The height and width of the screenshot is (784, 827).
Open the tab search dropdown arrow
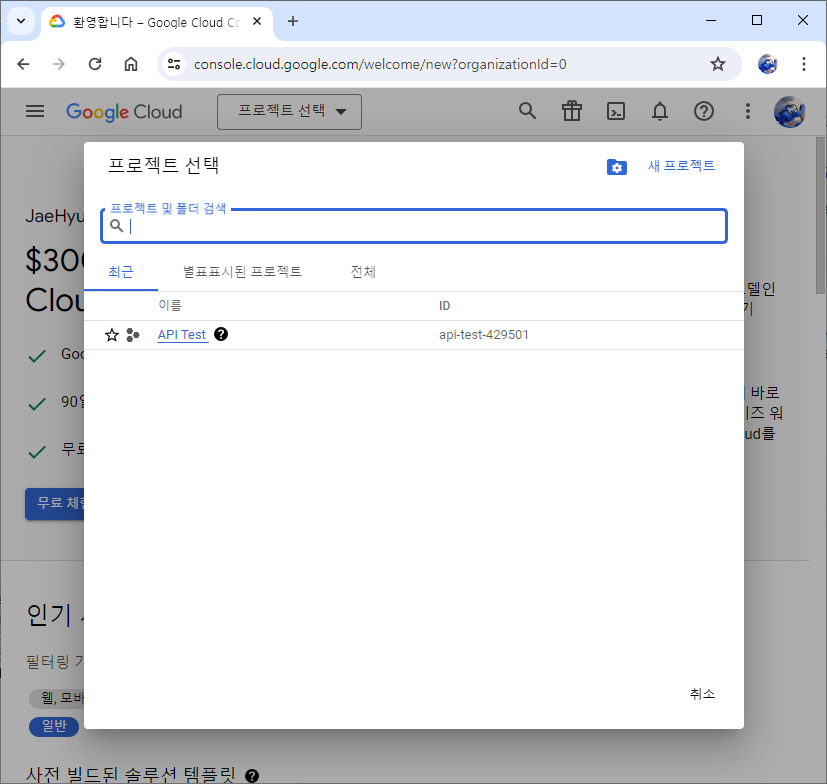21,21
